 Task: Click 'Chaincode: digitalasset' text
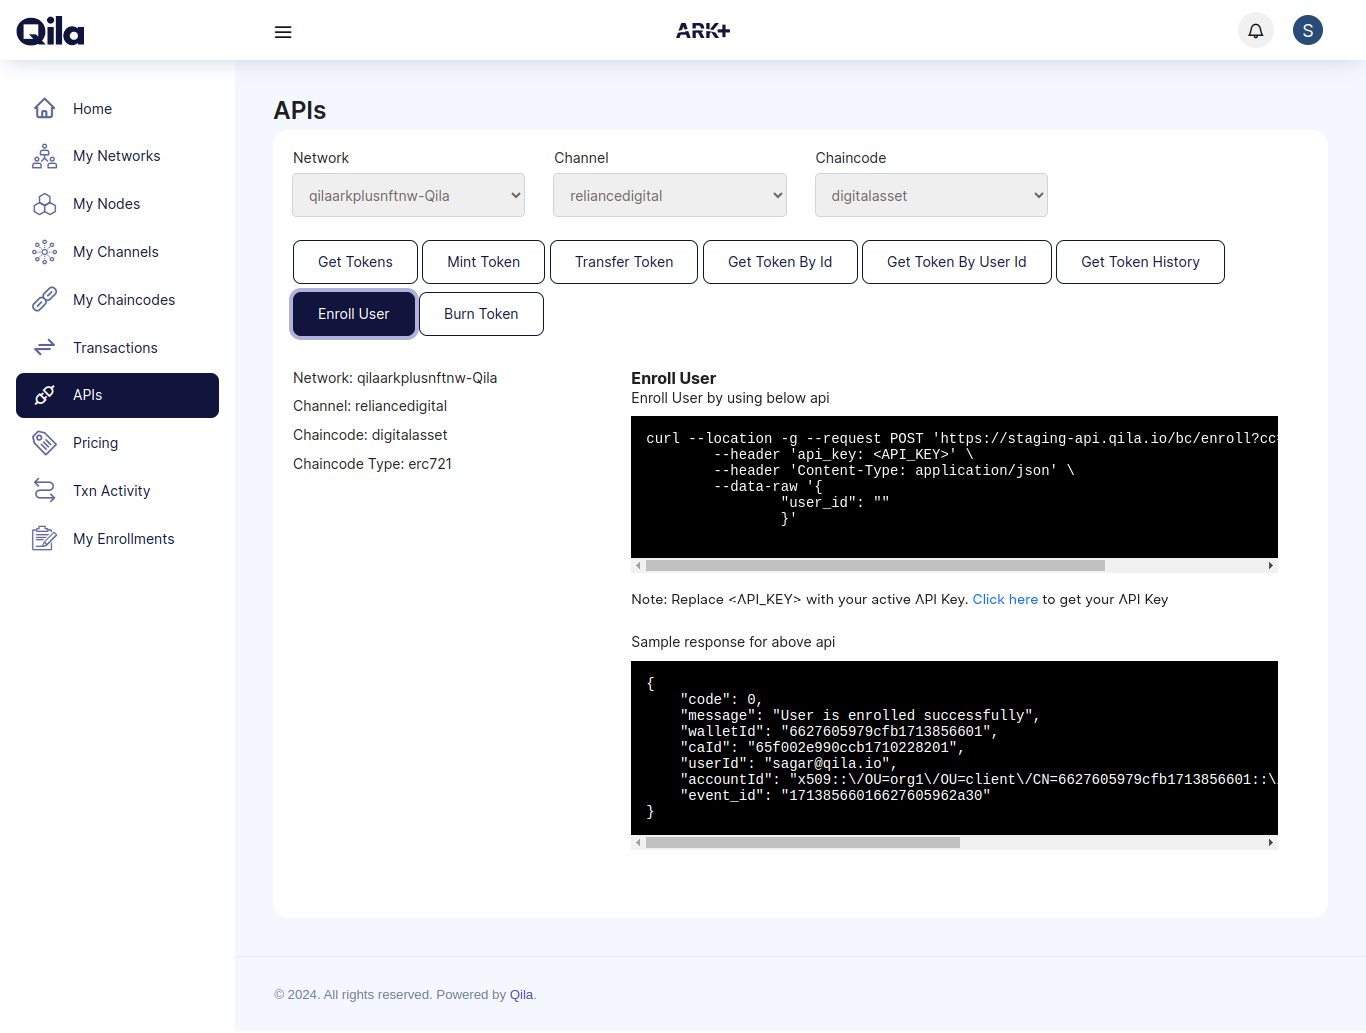370,435
